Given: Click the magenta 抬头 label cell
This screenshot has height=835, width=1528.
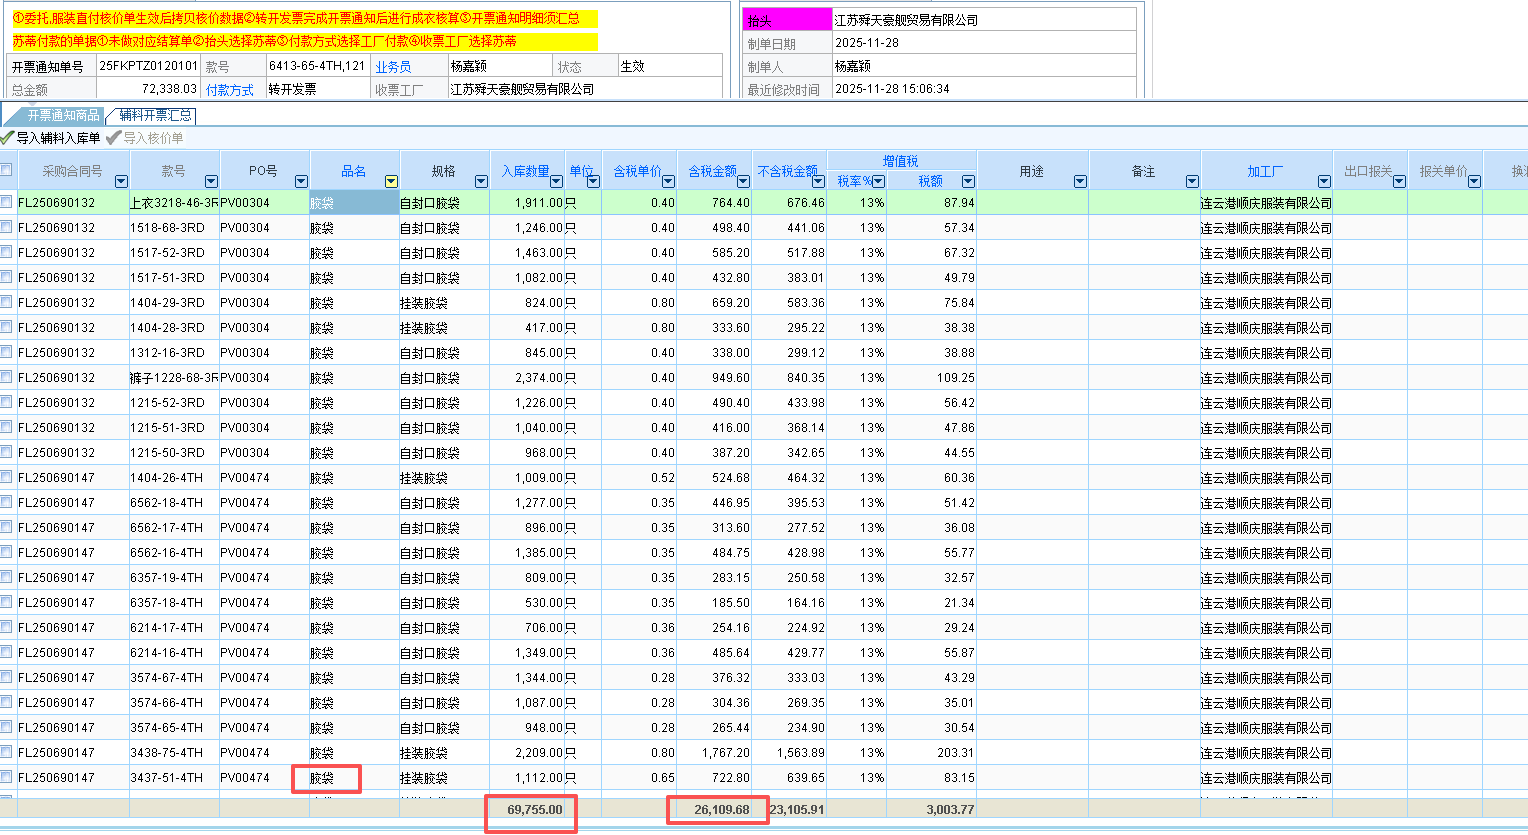Looking at the screenshot, I should [786, 21].
